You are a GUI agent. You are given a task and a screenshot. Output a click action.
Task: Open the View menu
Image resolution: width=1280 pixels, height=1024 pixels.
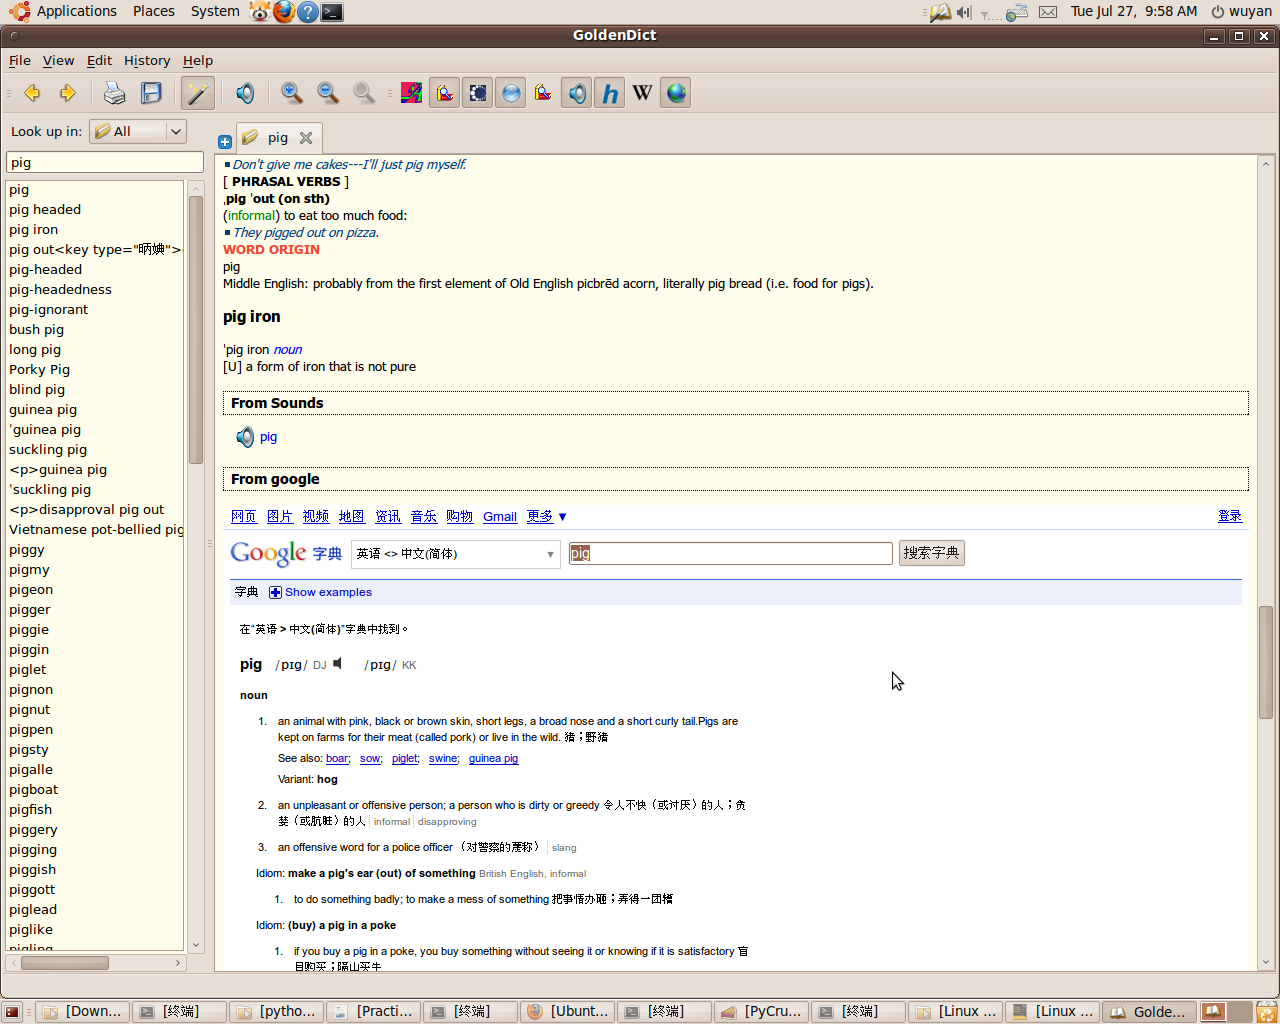tap(58, 60)
